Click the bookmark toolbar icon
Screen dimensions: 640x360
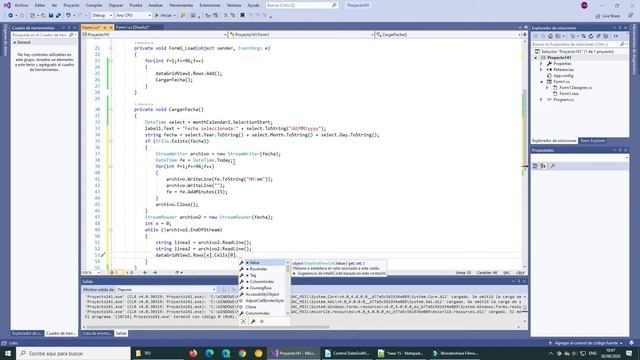[242, 16]
